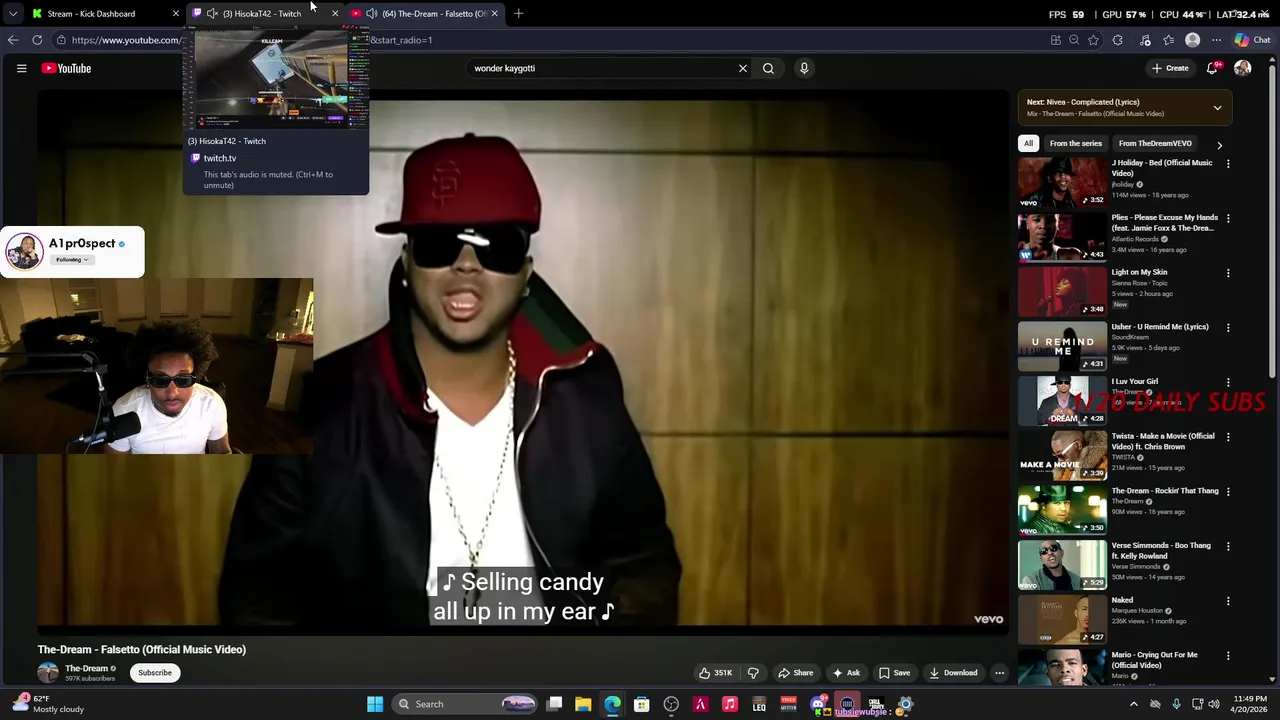Open Copilot Chat in browser
Image resolution: width=1280 pixels, height=720 pixels.
[1252, 40]
